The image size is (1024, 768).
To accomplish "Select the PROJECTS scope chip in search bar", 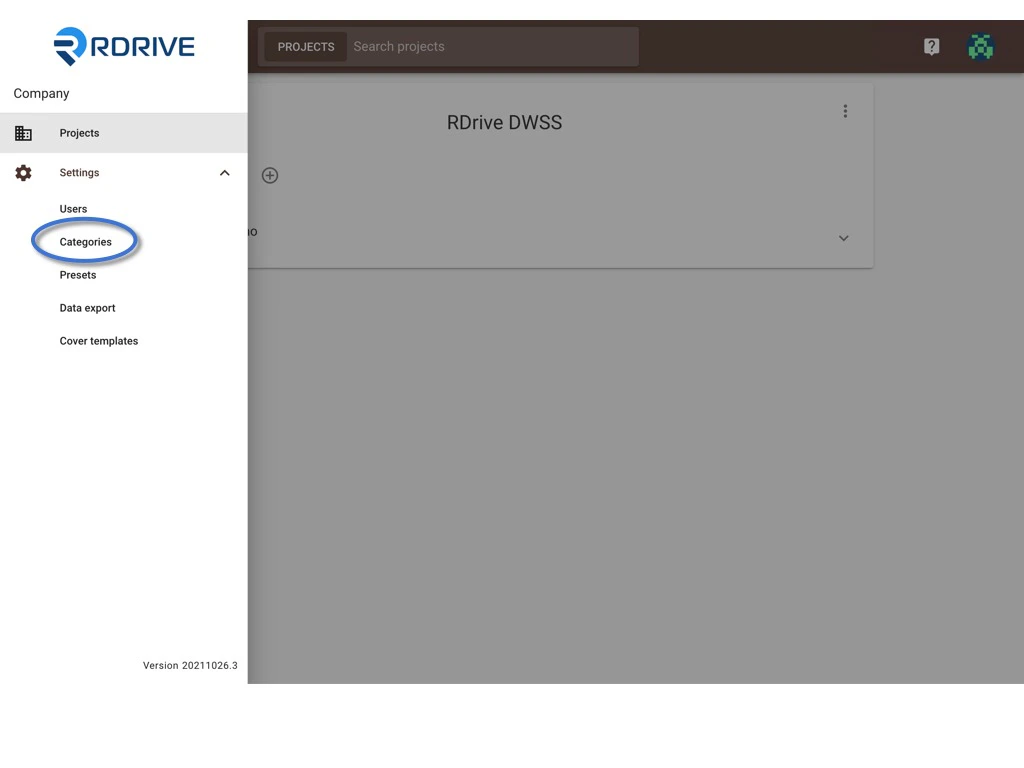I will (306, 46).
